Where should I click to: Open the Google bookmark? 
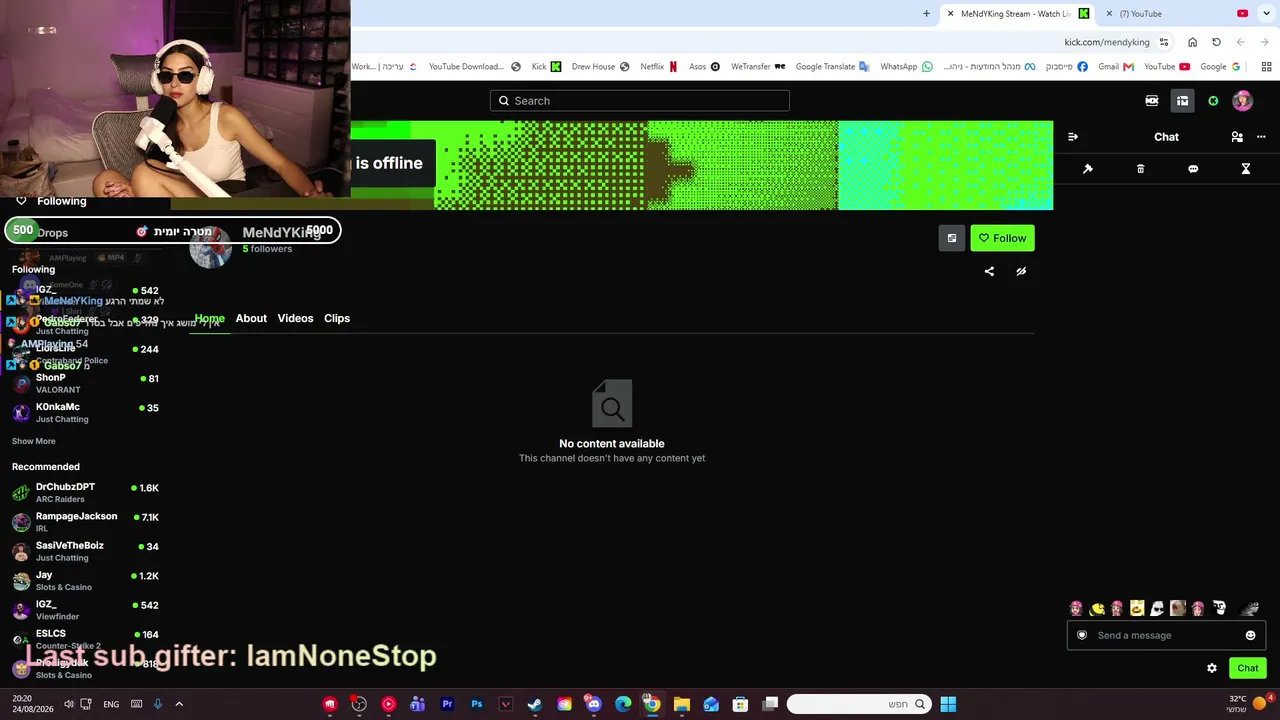1220,67
